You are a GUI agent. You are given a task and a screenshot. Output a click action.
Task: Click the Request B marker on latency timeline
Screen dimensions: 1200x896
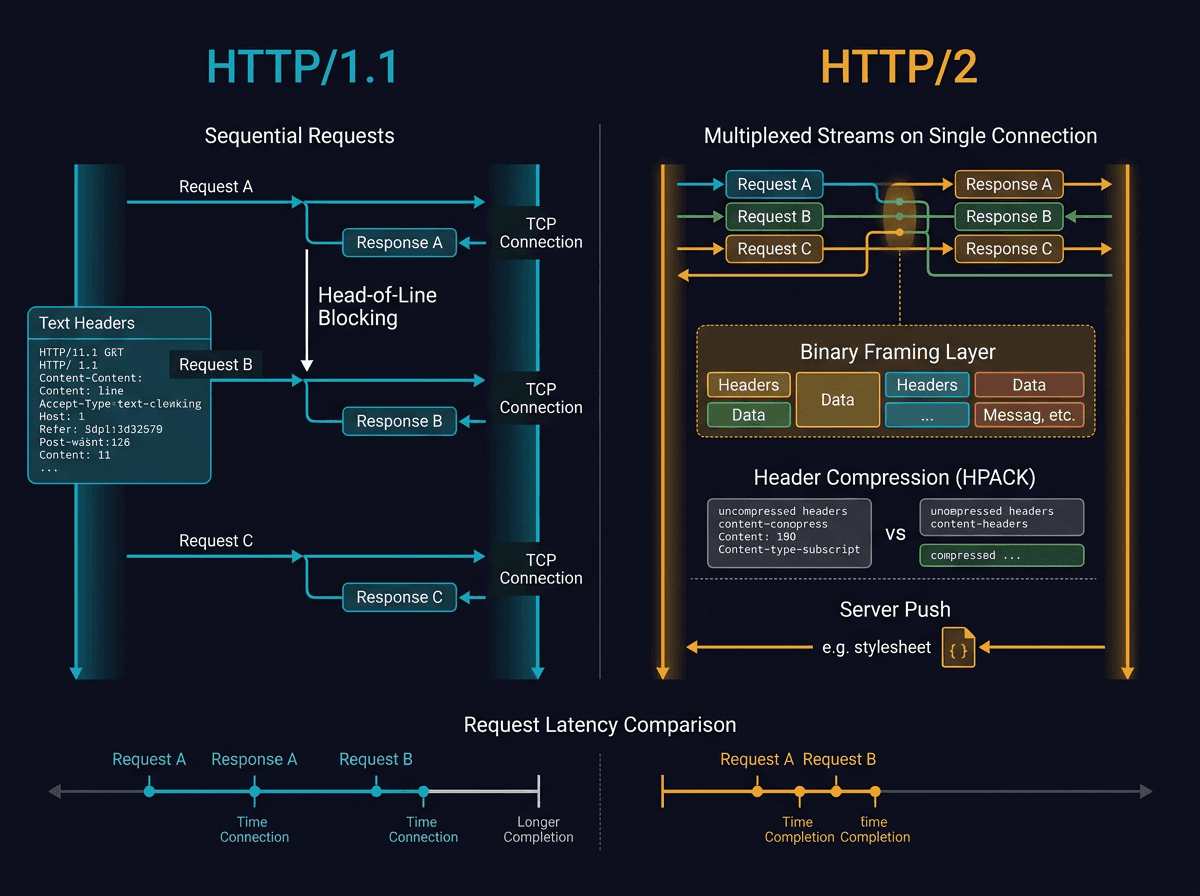375,789
